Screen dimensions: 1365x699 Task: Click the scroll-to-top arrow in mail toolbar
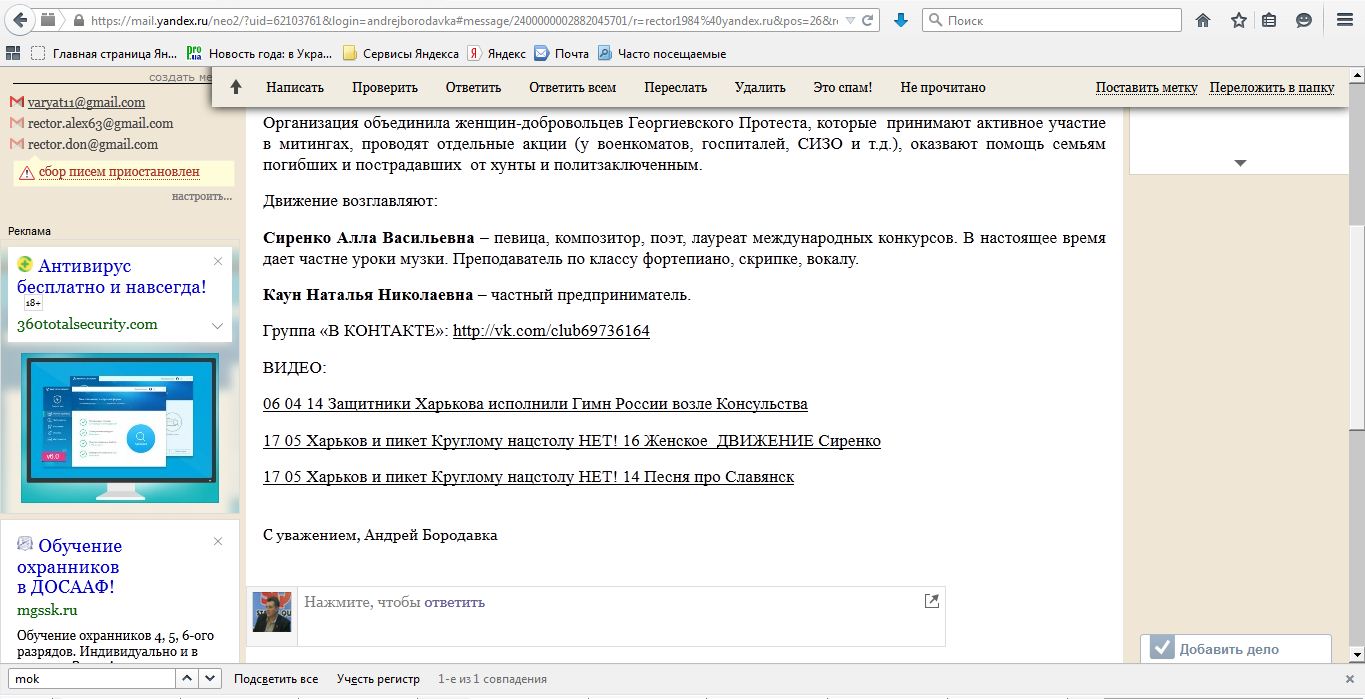[236, 87]
